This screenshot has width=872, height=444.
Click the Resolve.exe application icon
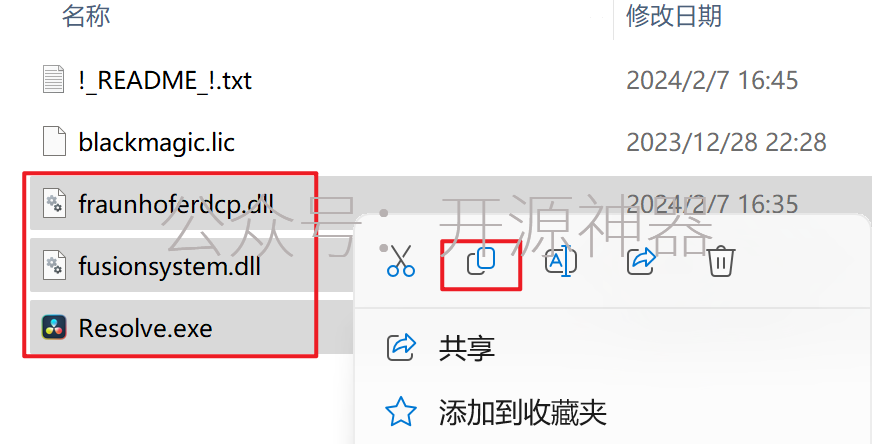click(x=54, y=327)
